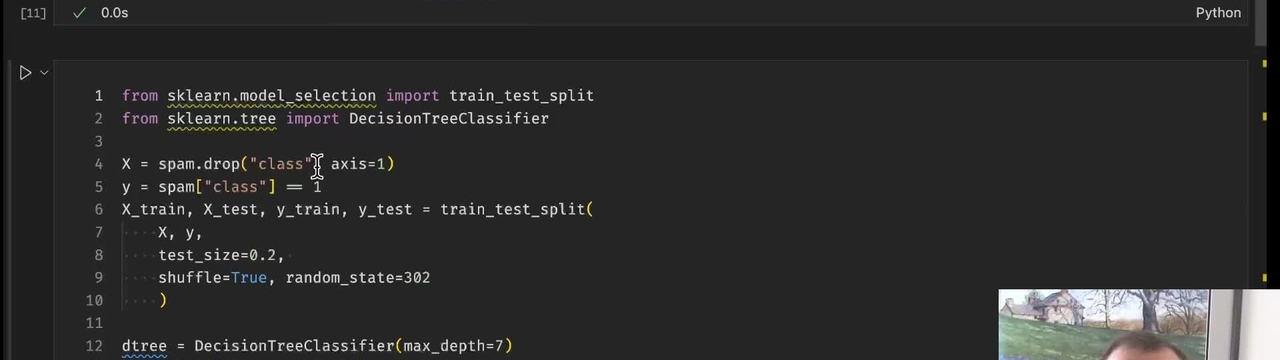Click random_state=302 in the code
The height and width of the screenshot is (360, 1280).
click(358, 278)
